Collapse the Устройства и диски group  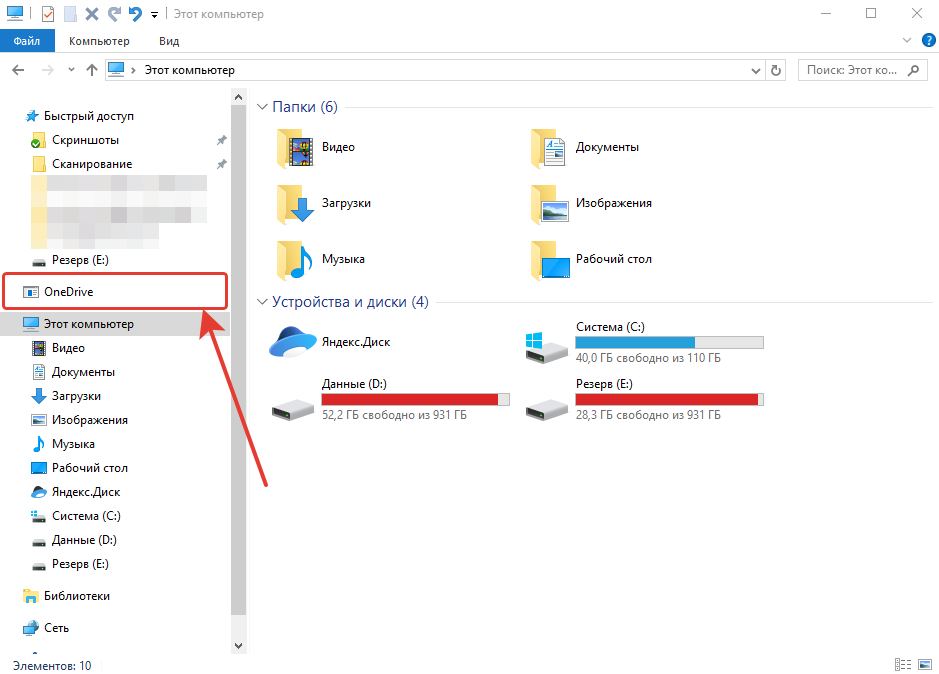pos(263,301)
